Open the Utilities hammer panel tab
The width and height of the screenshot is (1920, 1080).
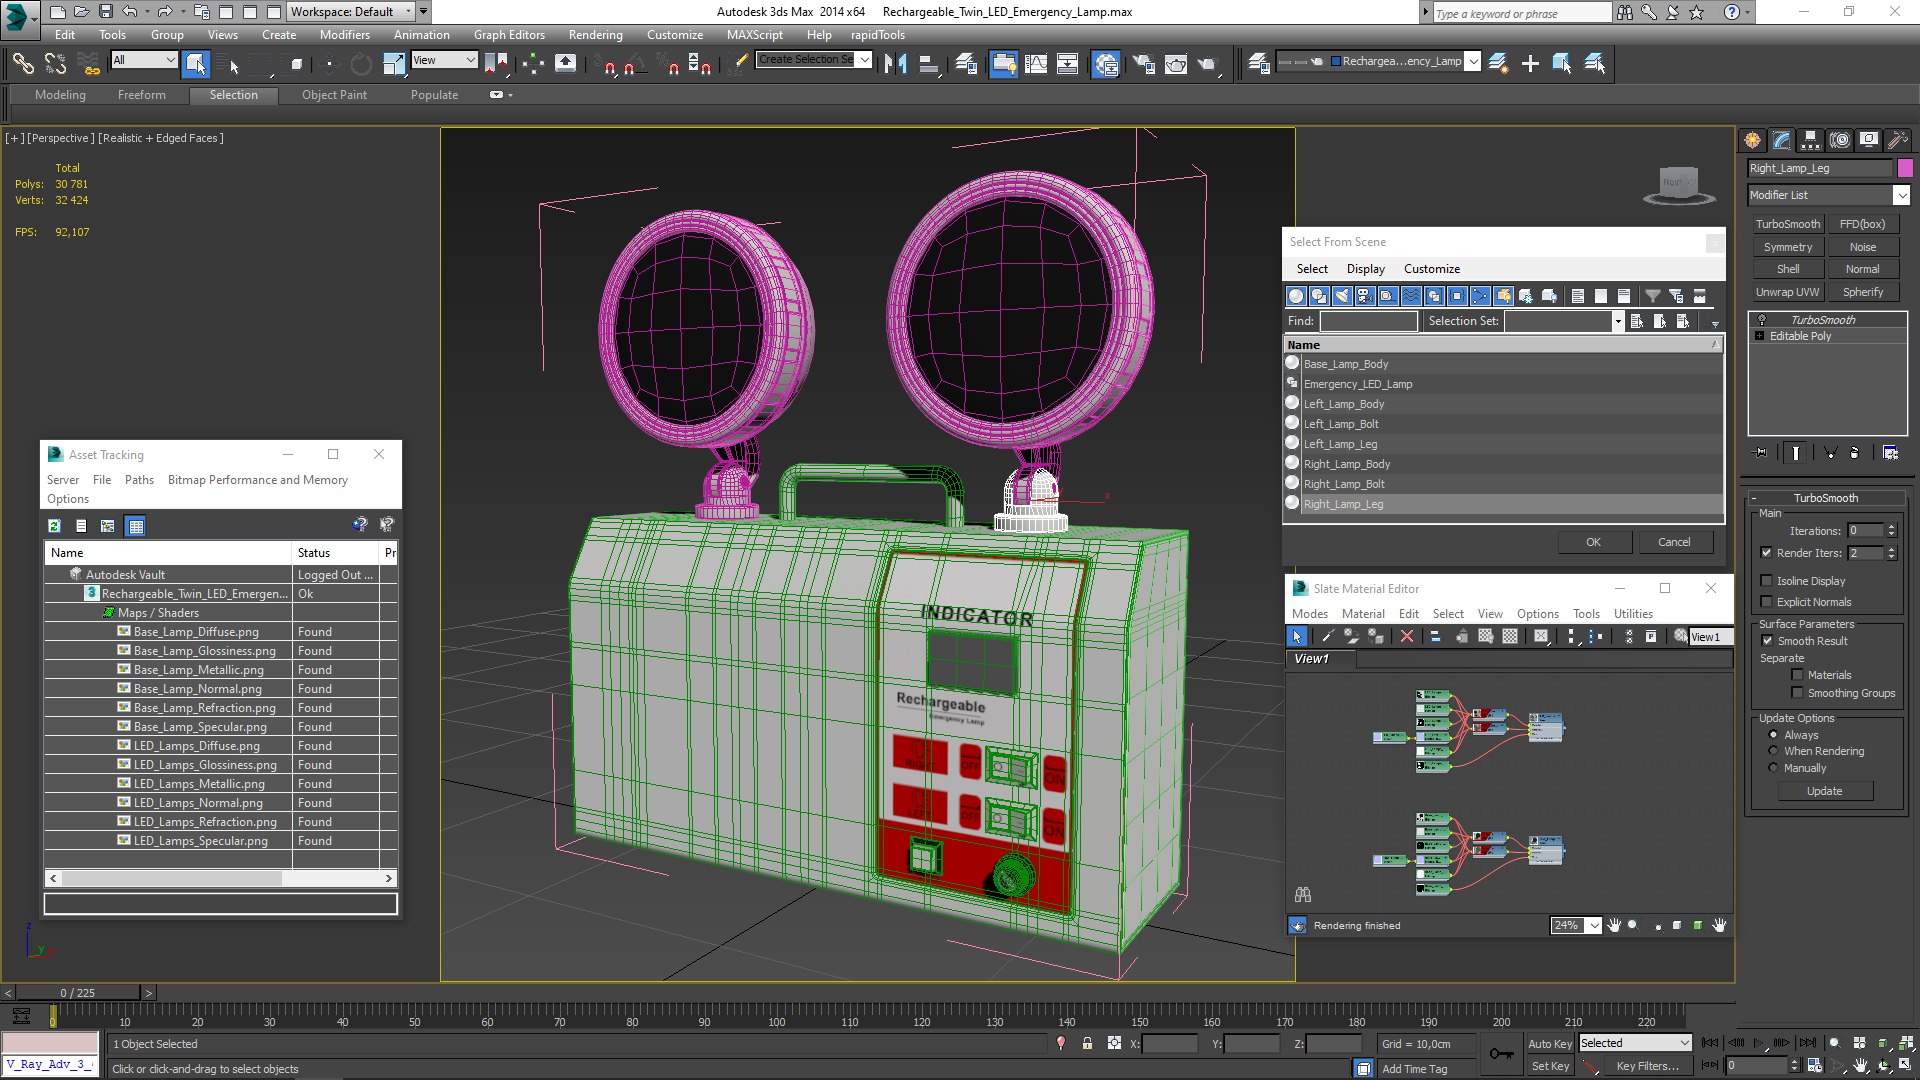(x=1897, y=140)
